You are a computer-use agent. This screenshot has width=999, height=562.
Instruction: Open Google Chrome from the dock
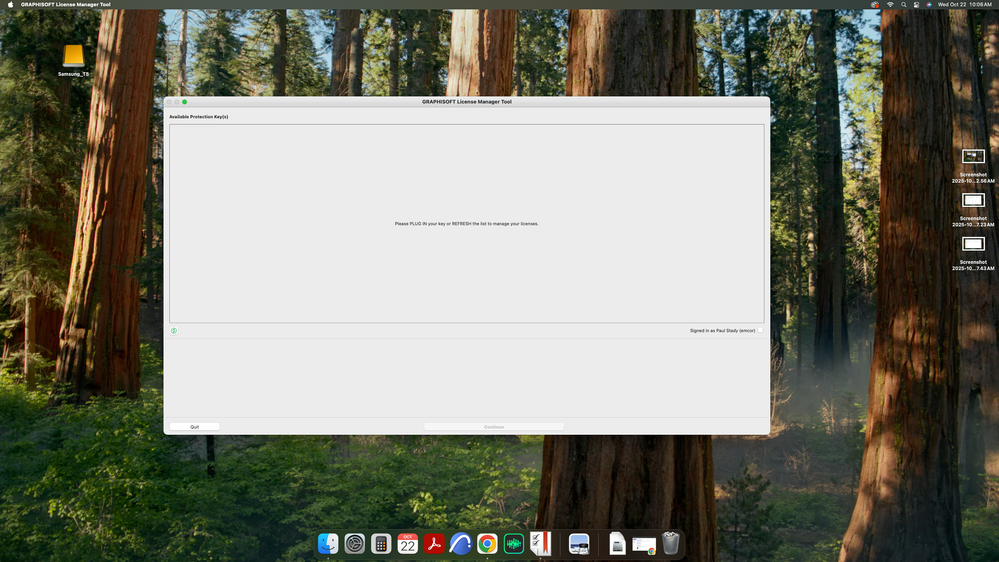tap(487, 544)
